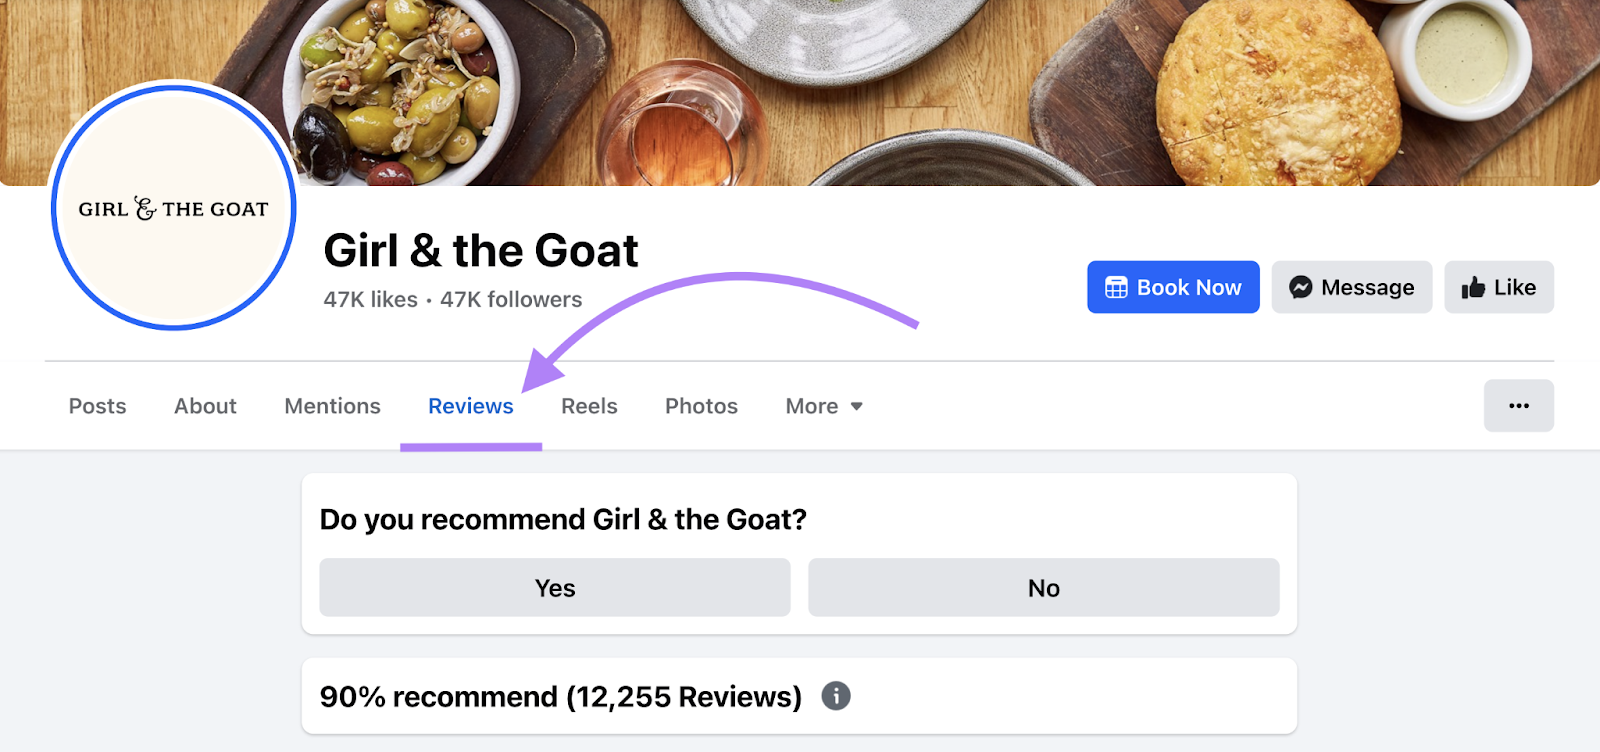The width and height of the screenshot is (1600, 752).
Task: Click the calendar icon on Book Now
Action: [1116, 288]
